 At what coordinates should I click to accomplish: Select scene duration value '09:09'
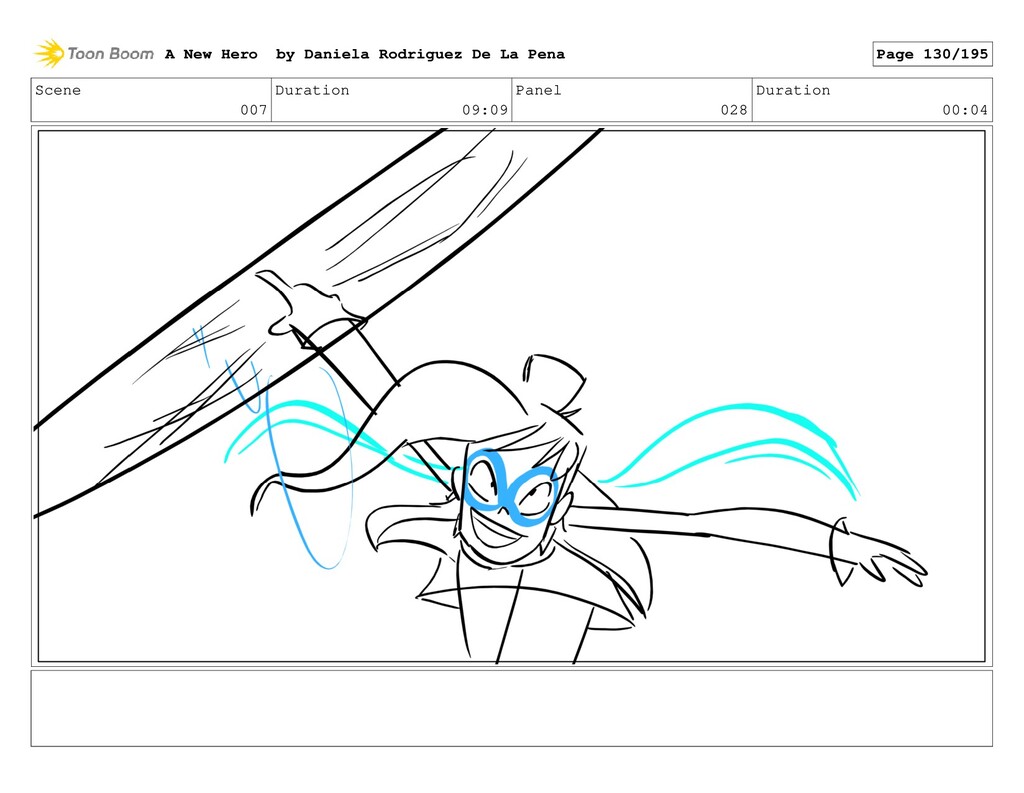tap(485, 110)
